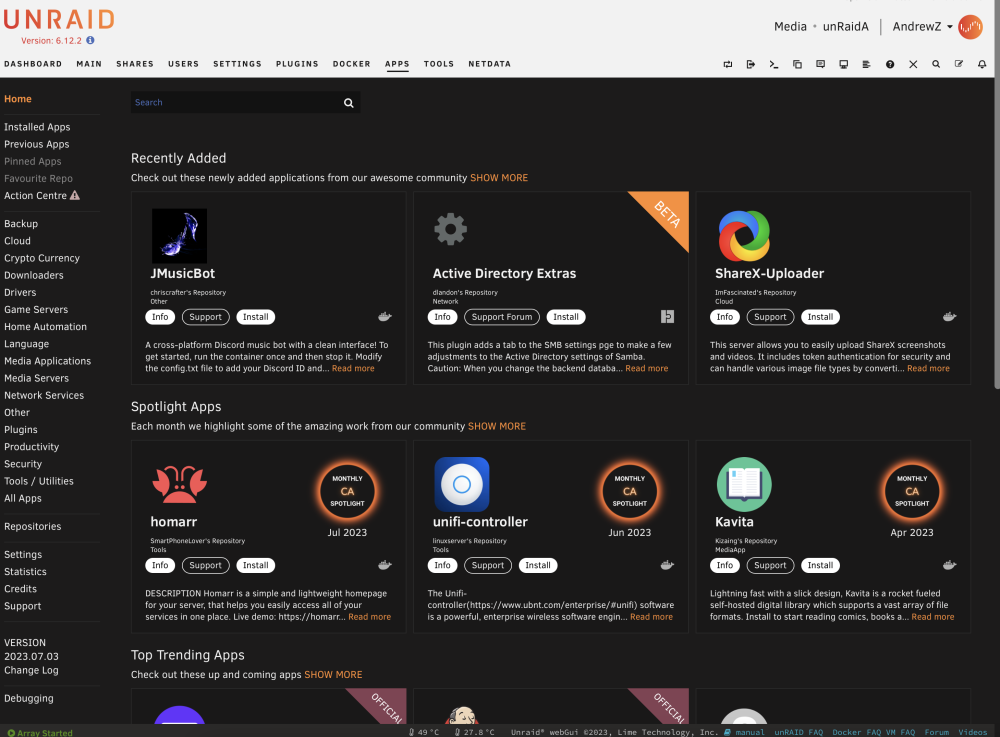Open Support Forum for Active Directory Extras

[502, 317]
